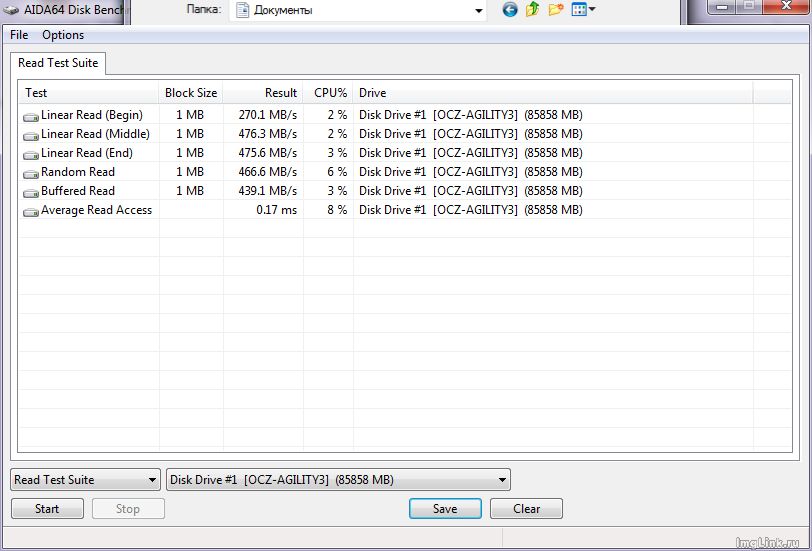Click the Save button
The height and width of the screenshot is (551, 812).
pos(445,509)
